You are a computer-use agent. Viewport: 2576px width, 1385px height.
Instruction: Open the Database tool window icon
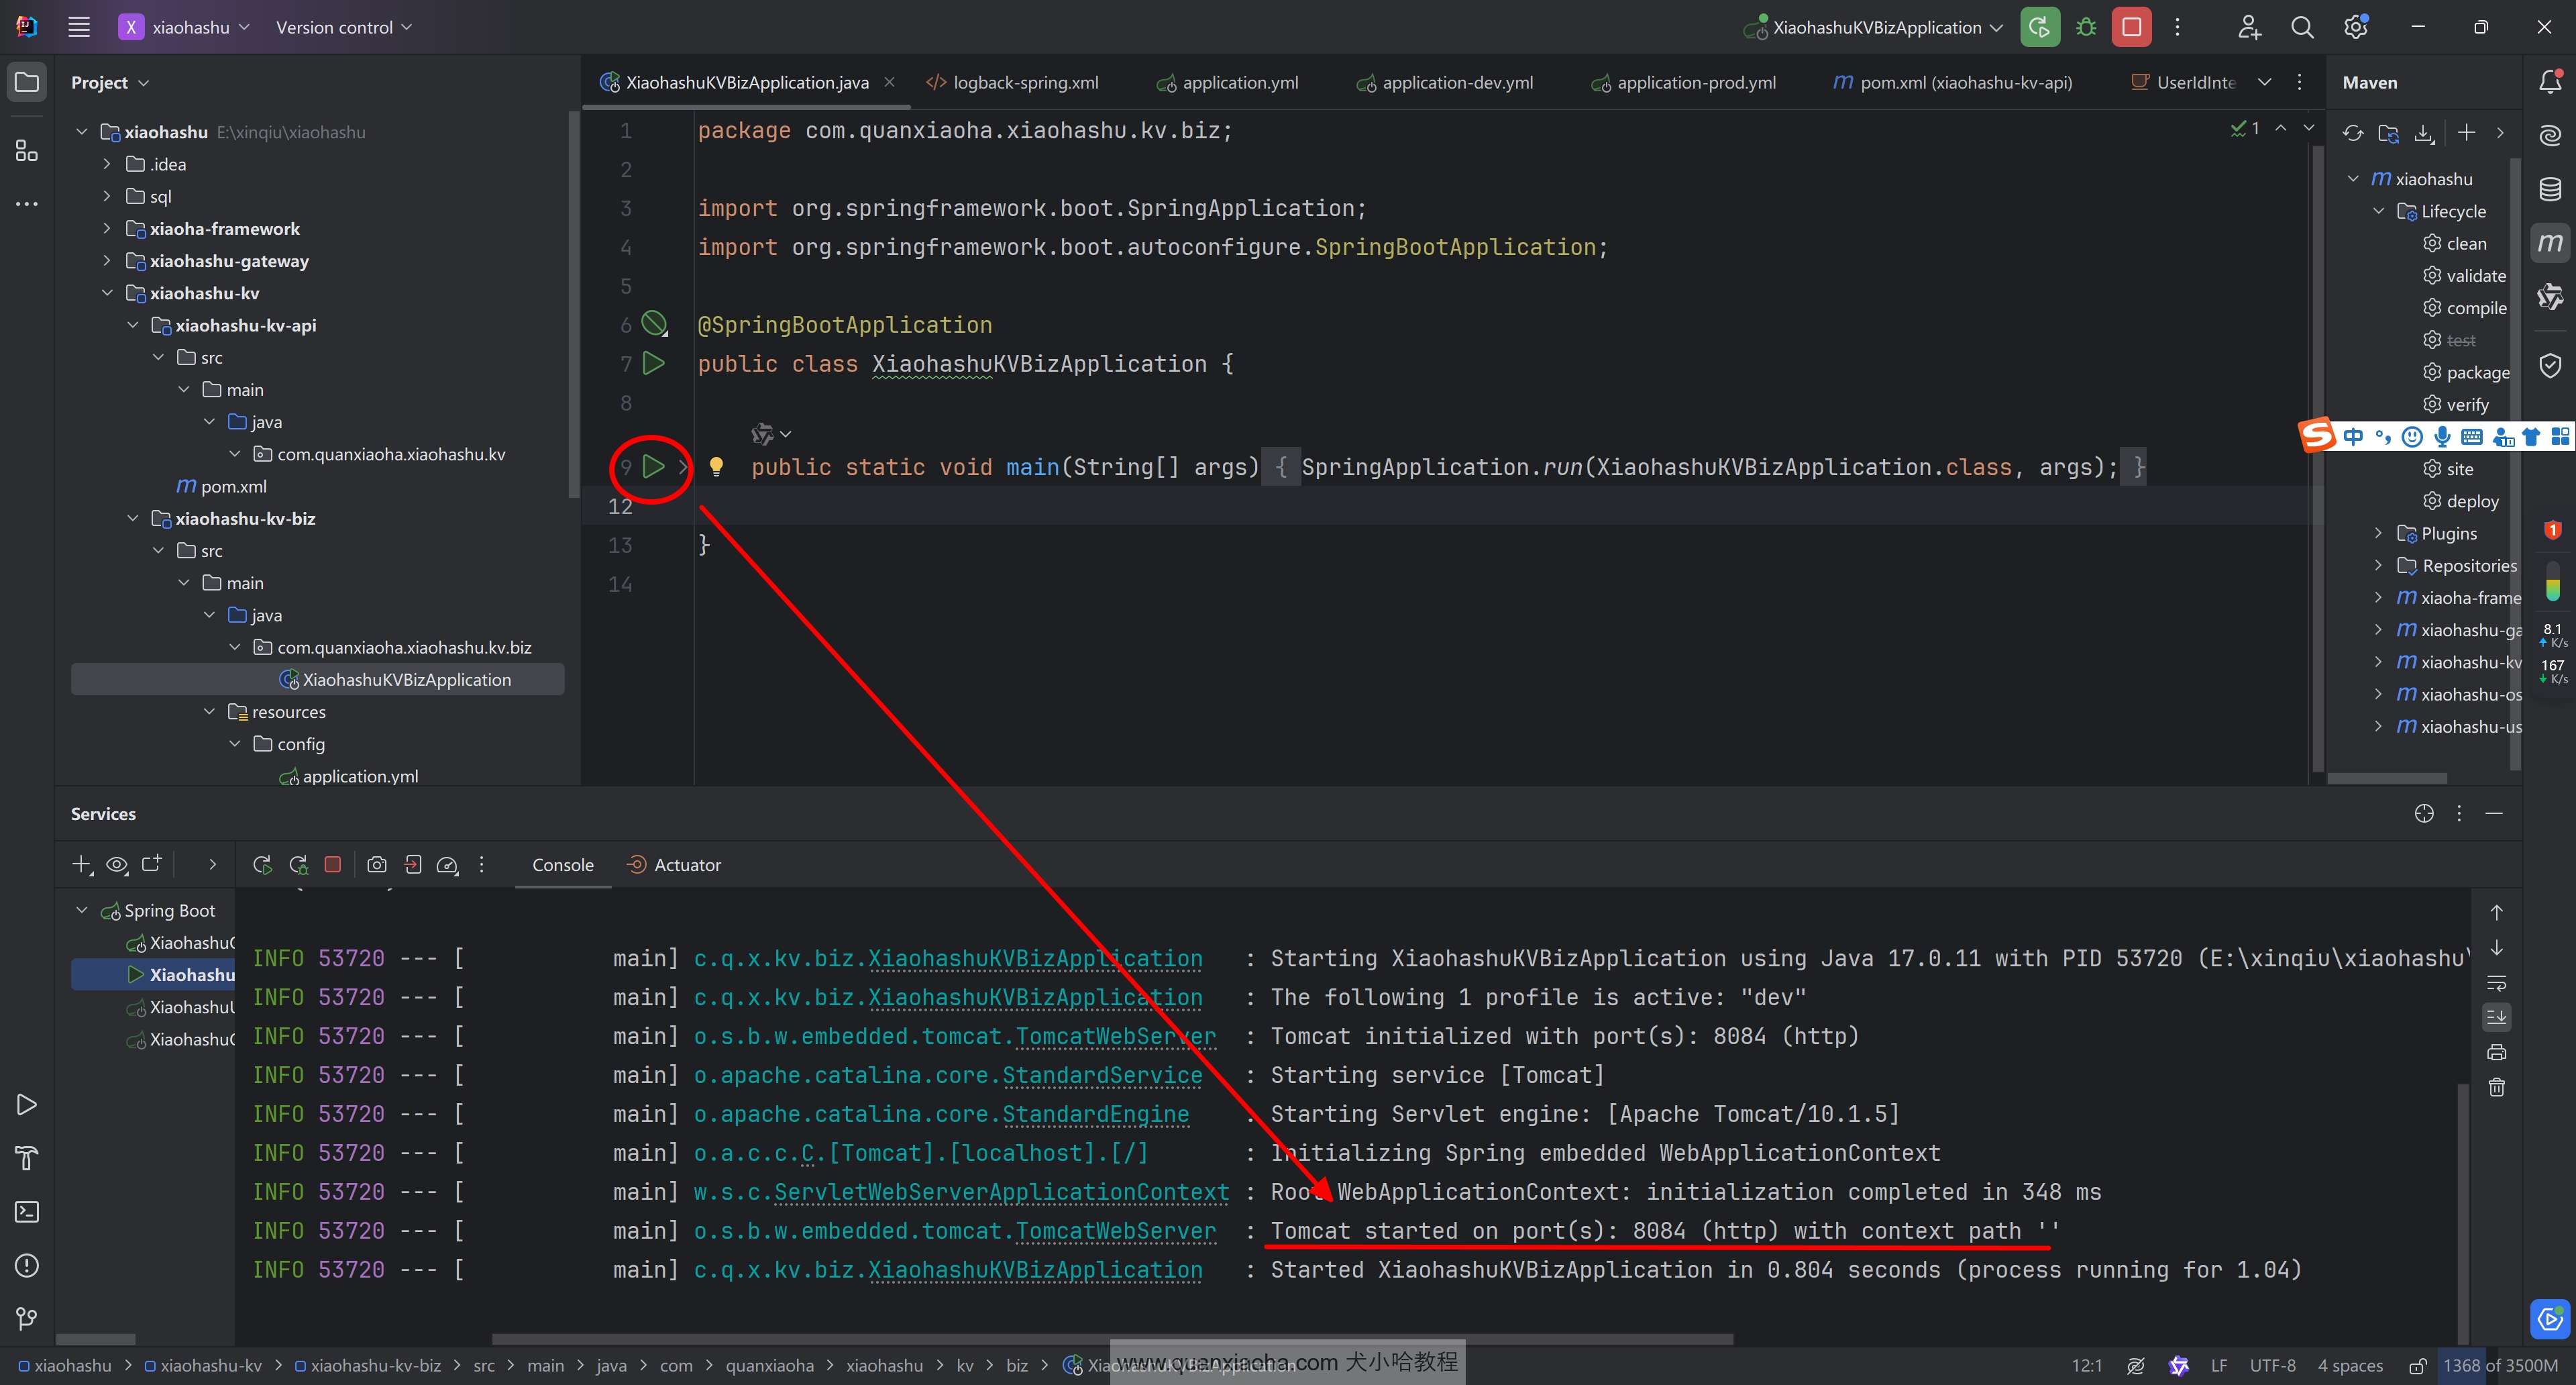coord(2550,189)
